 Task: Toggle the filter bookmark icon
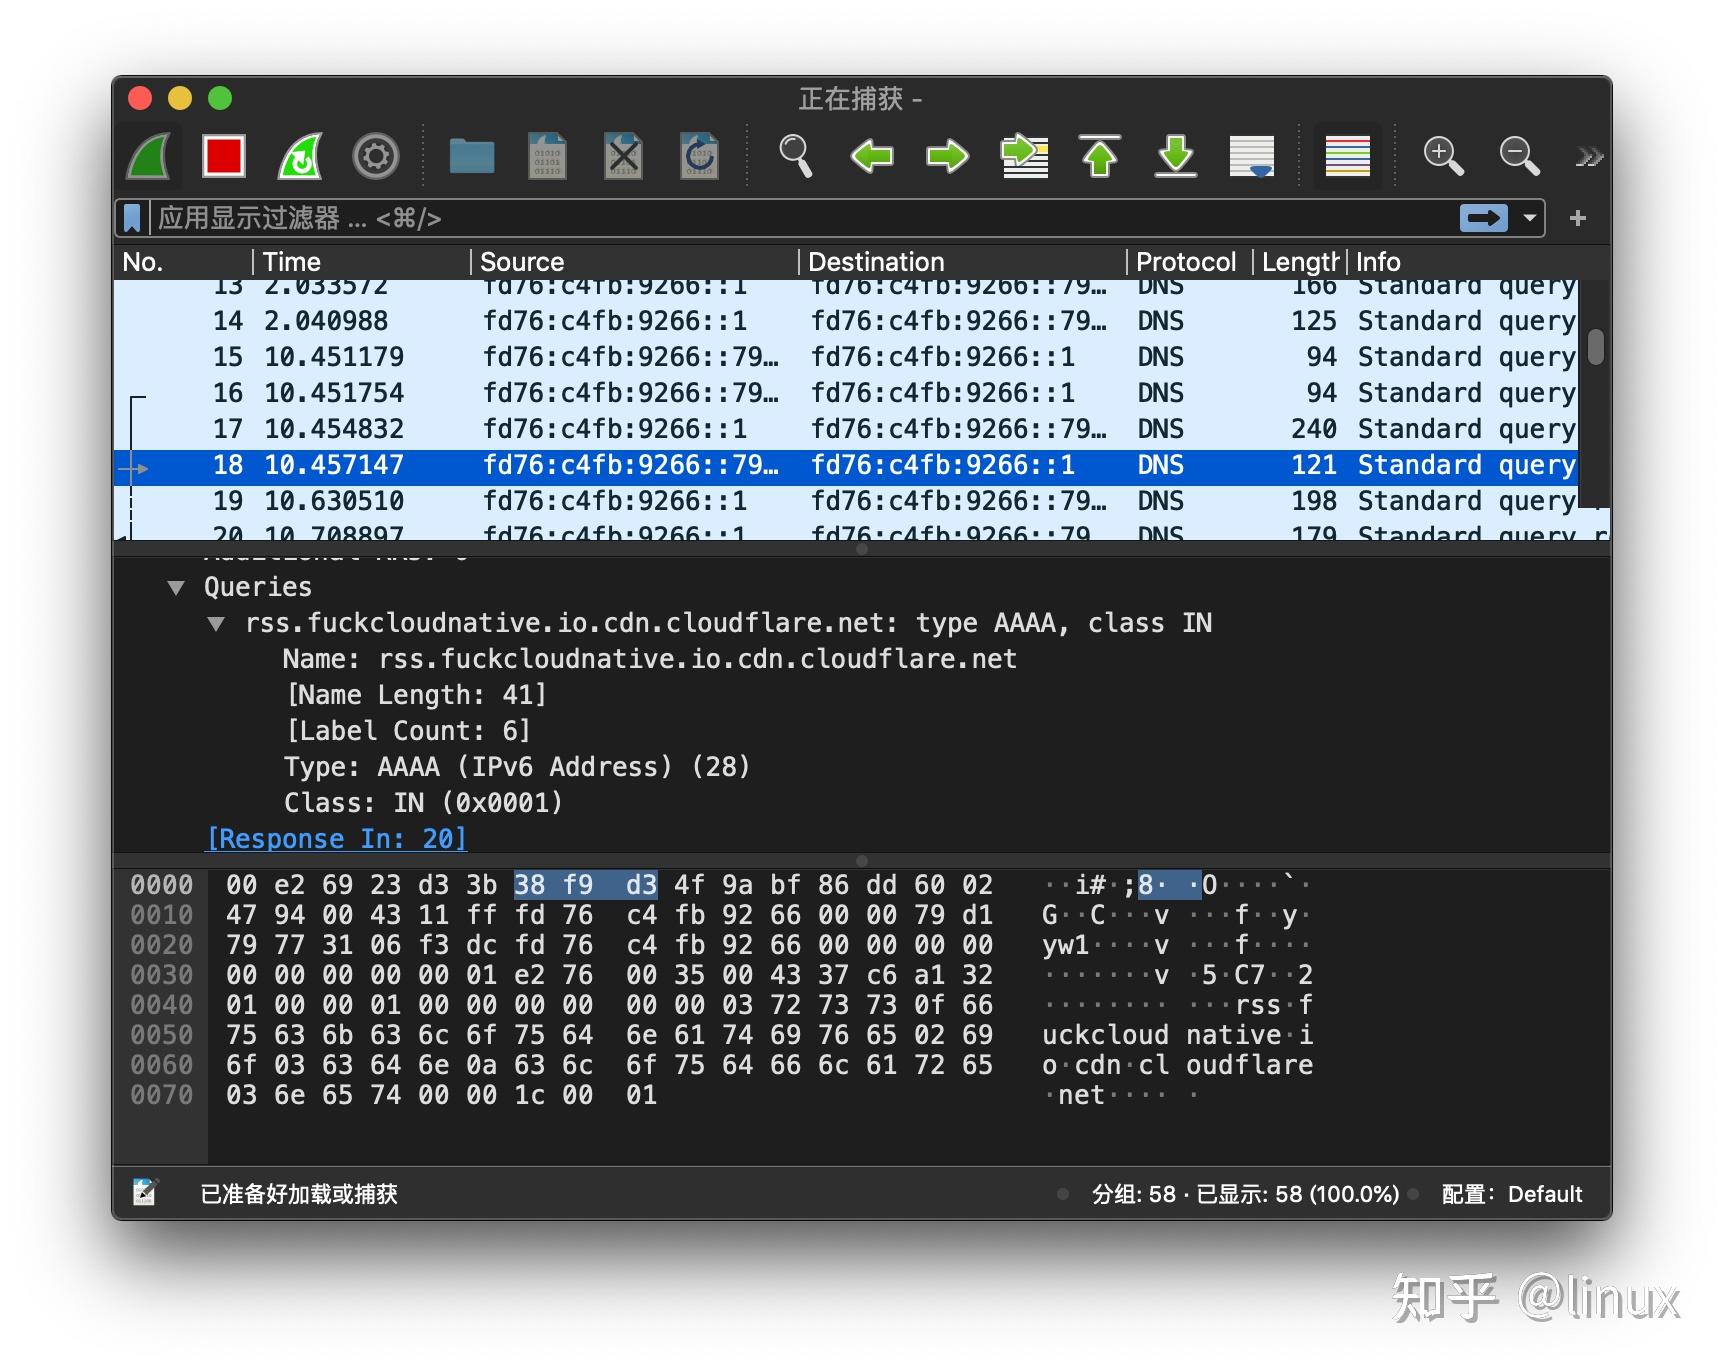coord(133,218)
